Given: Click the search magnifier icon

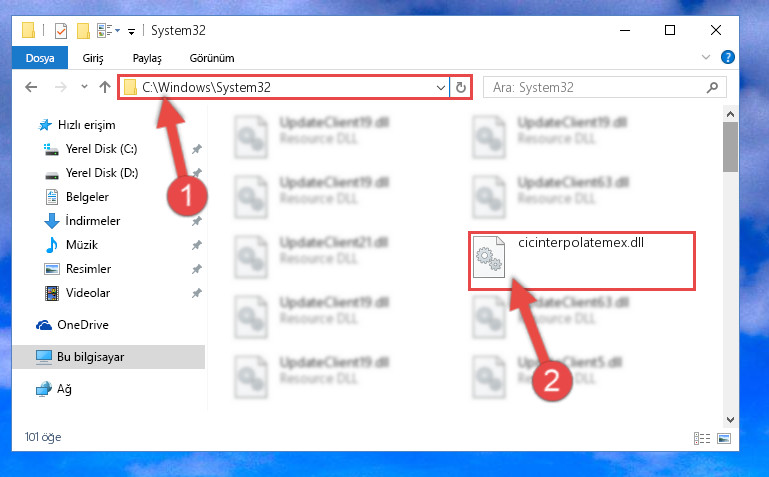Looking at the screenshot, I should [x=712, y=88].
